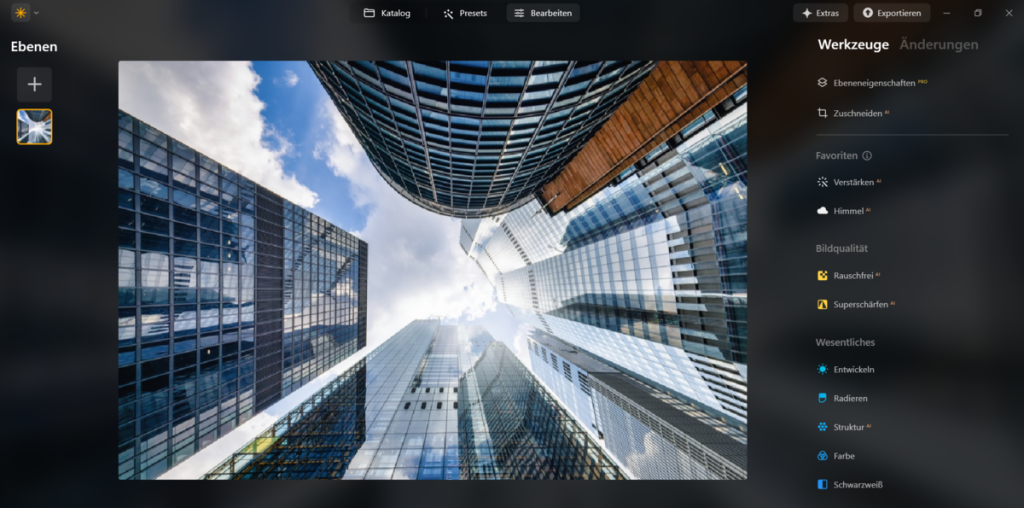Minimize the application window
1024x508 pixels.
coord(946,13)
